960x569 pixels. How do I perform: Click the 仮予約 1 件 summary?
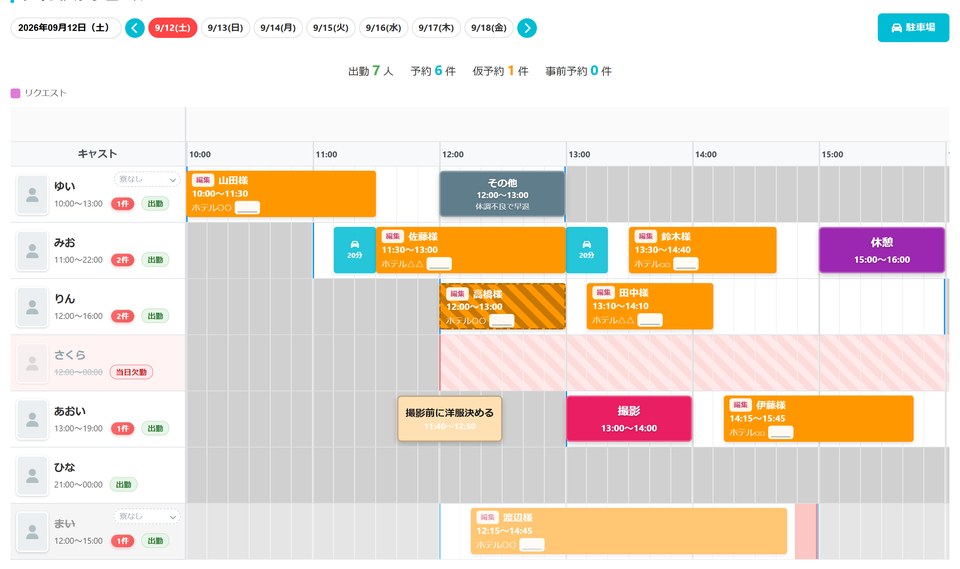[x=500, y=71]
